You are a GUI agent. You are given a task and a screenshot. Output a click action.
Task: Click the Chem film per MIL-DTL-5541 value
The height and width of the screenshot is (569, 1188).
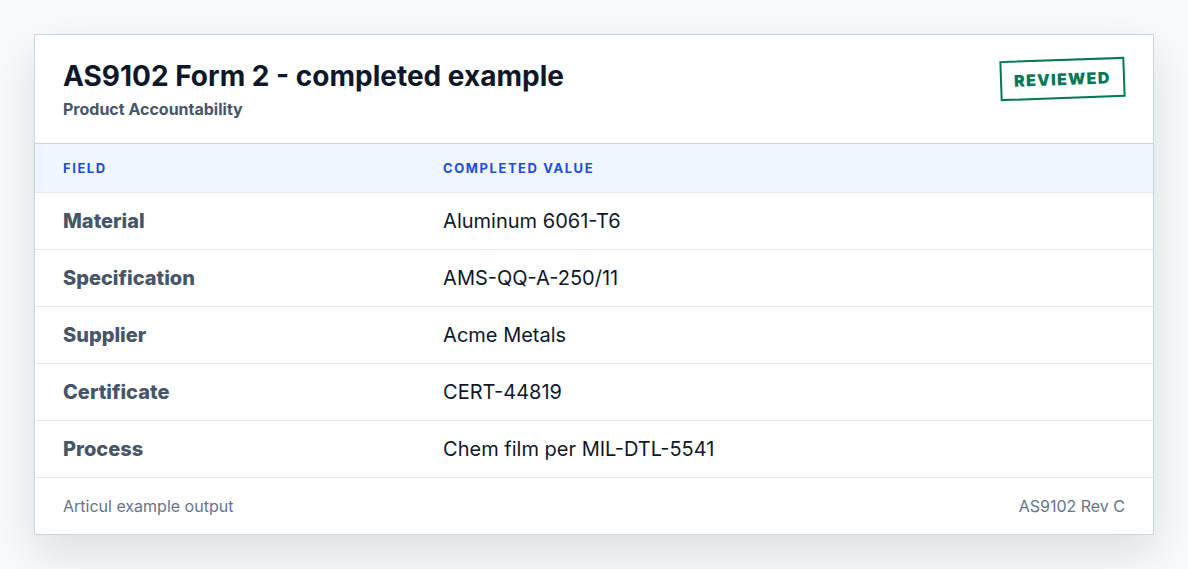579,449
